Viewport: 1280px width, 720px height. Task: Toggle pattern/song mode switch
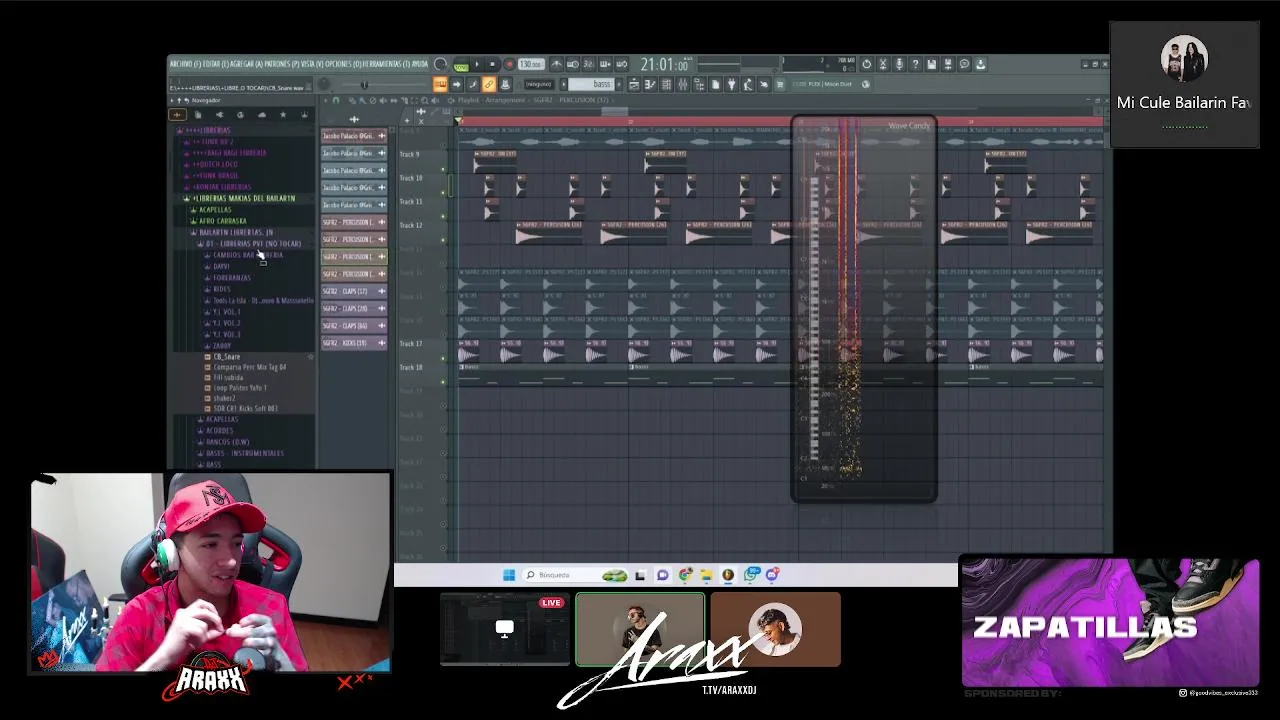click(x=460, y=65)
